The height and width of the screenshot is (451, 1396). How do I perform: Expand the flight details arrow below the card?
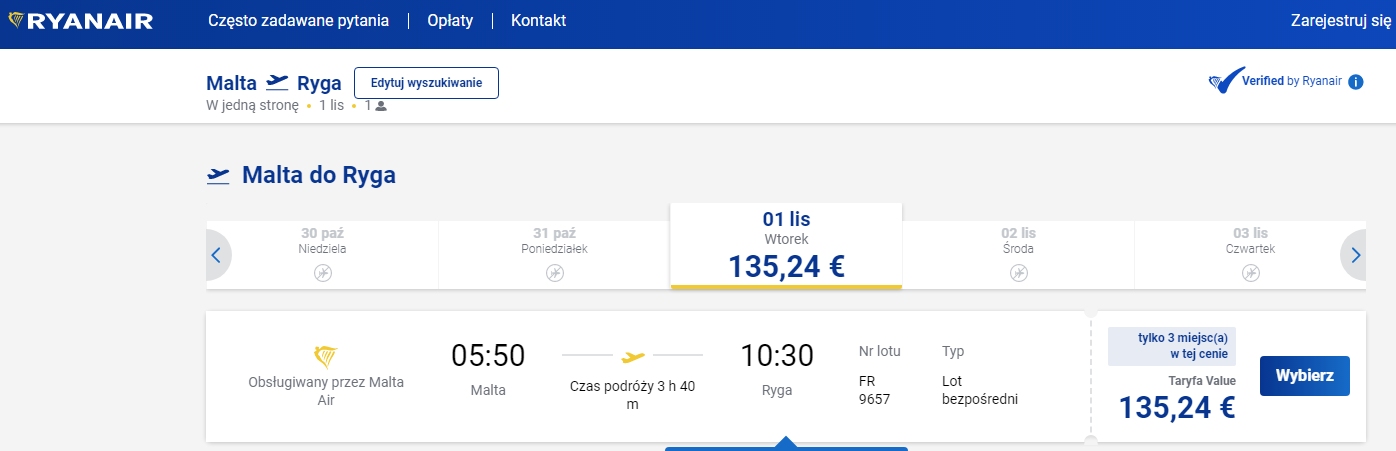pos(786,443)
